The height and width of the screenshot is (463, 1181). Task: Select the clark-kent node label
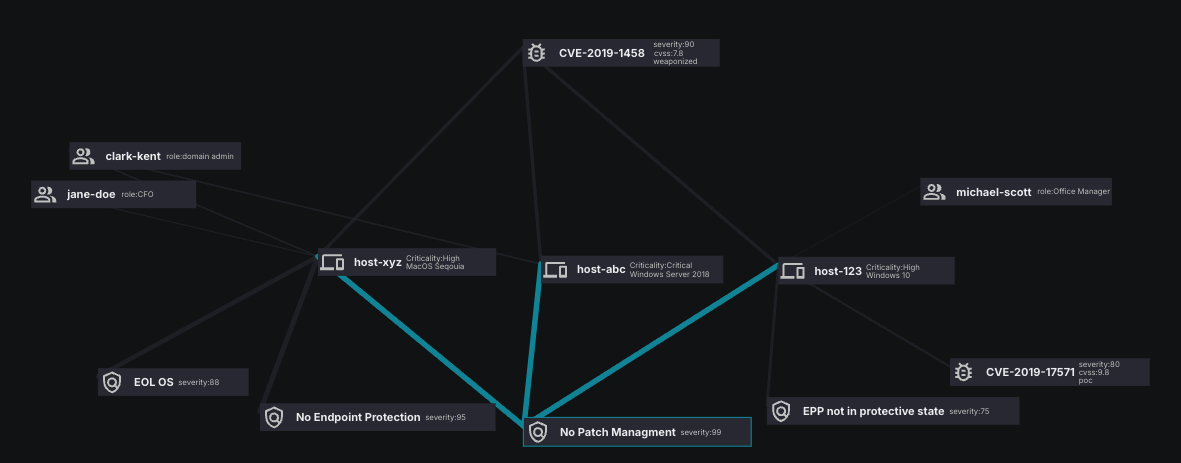(133, 156)
